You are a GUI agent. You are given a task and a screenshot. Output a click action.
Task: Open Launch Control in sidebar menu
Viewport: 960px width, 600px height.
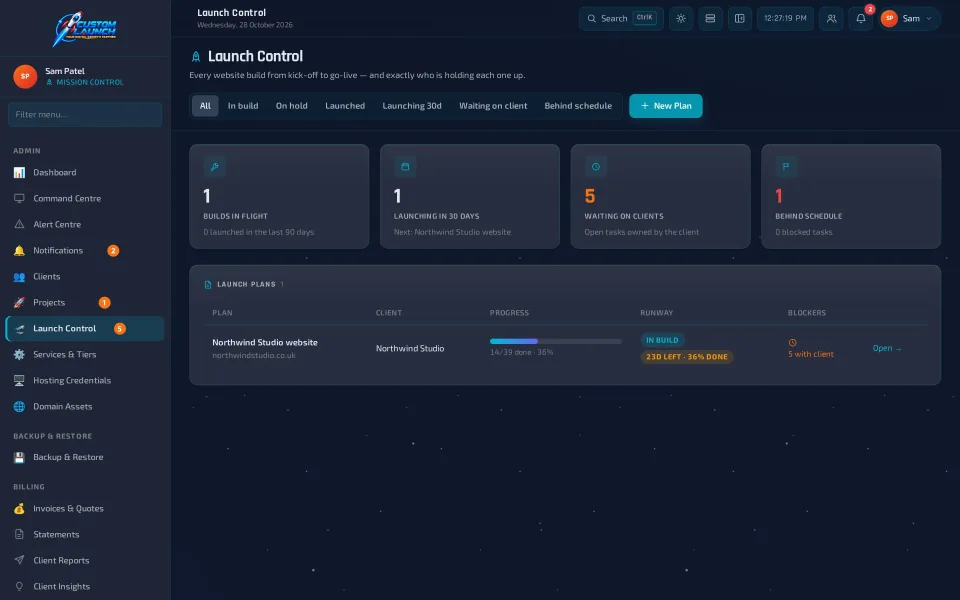[85, 329]
